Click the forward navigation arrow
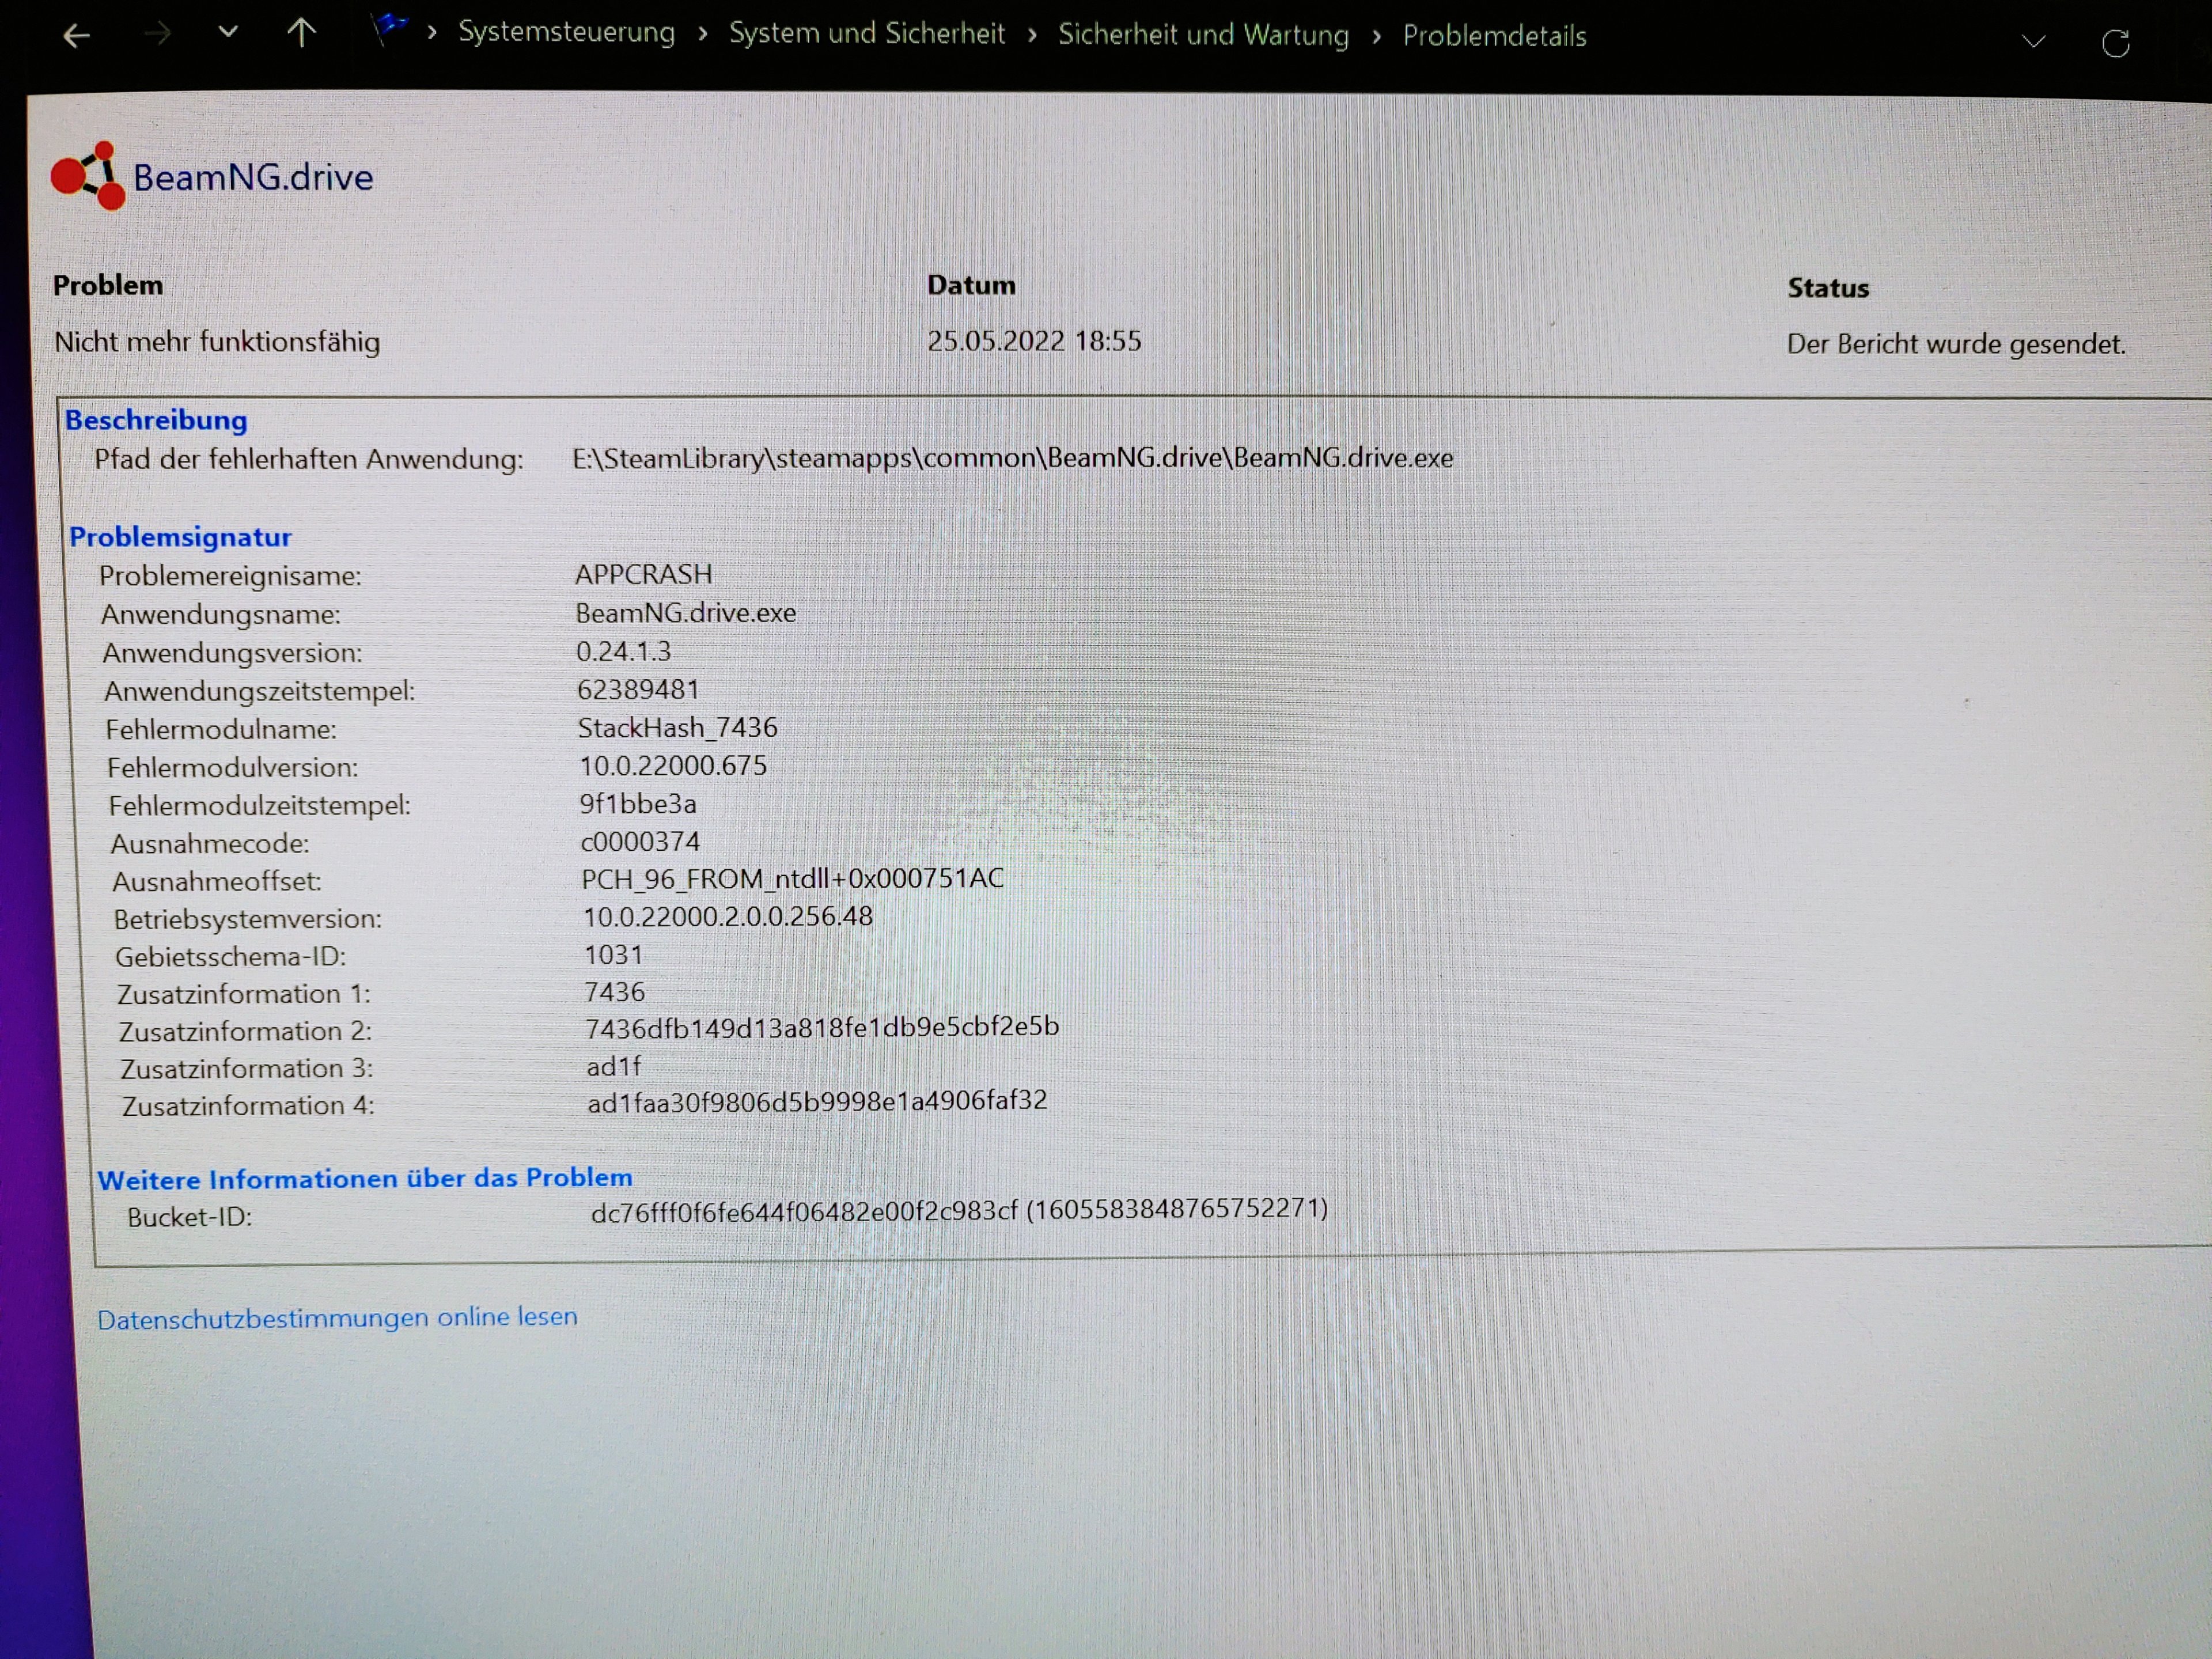Viewport: 2212px width, 1659px height. pyautogui.click(x=157, y=35)
